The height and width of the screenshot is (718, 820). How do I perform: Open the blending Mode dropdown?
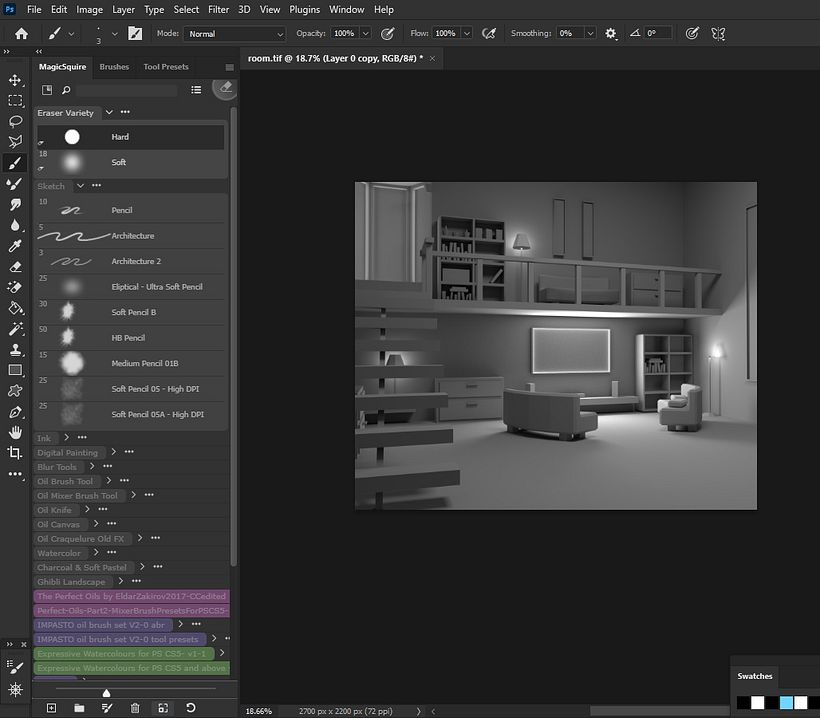(234, 33)
